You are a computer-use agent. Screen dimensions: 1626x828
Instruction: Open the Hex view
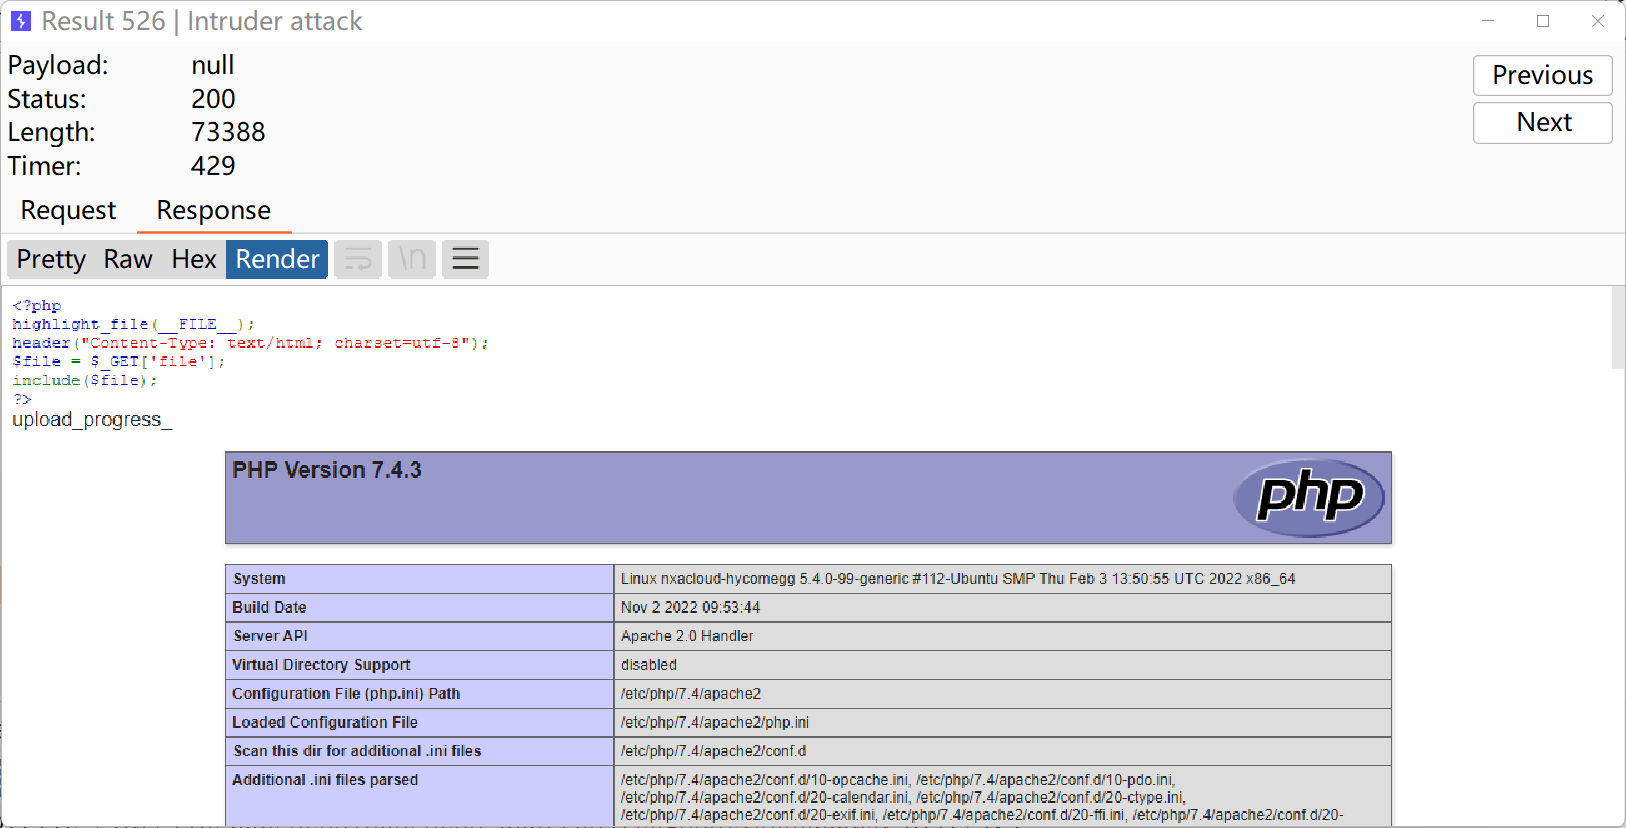pyautogui.click(x=194, y=260)
